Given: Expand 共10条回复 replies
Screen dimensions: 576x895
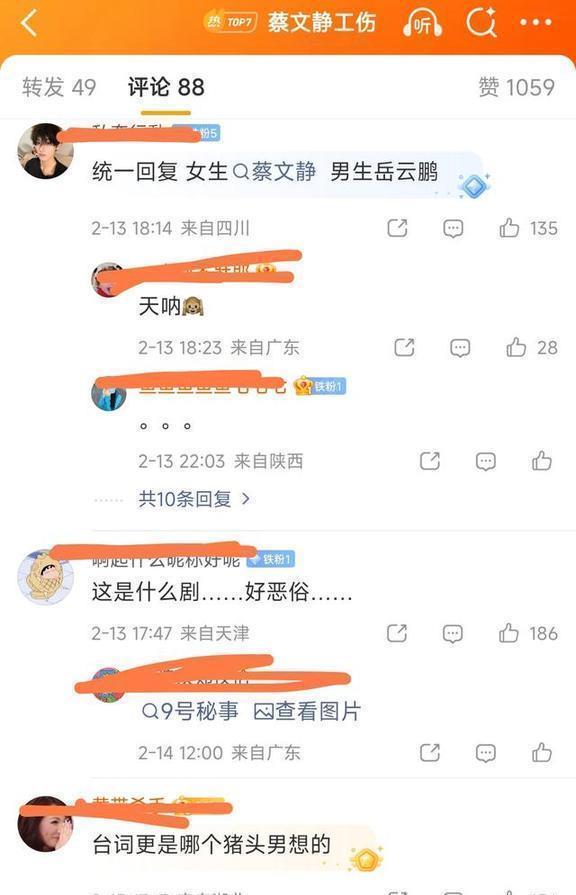Looking at the screenshot, I should tap(194, 499).
